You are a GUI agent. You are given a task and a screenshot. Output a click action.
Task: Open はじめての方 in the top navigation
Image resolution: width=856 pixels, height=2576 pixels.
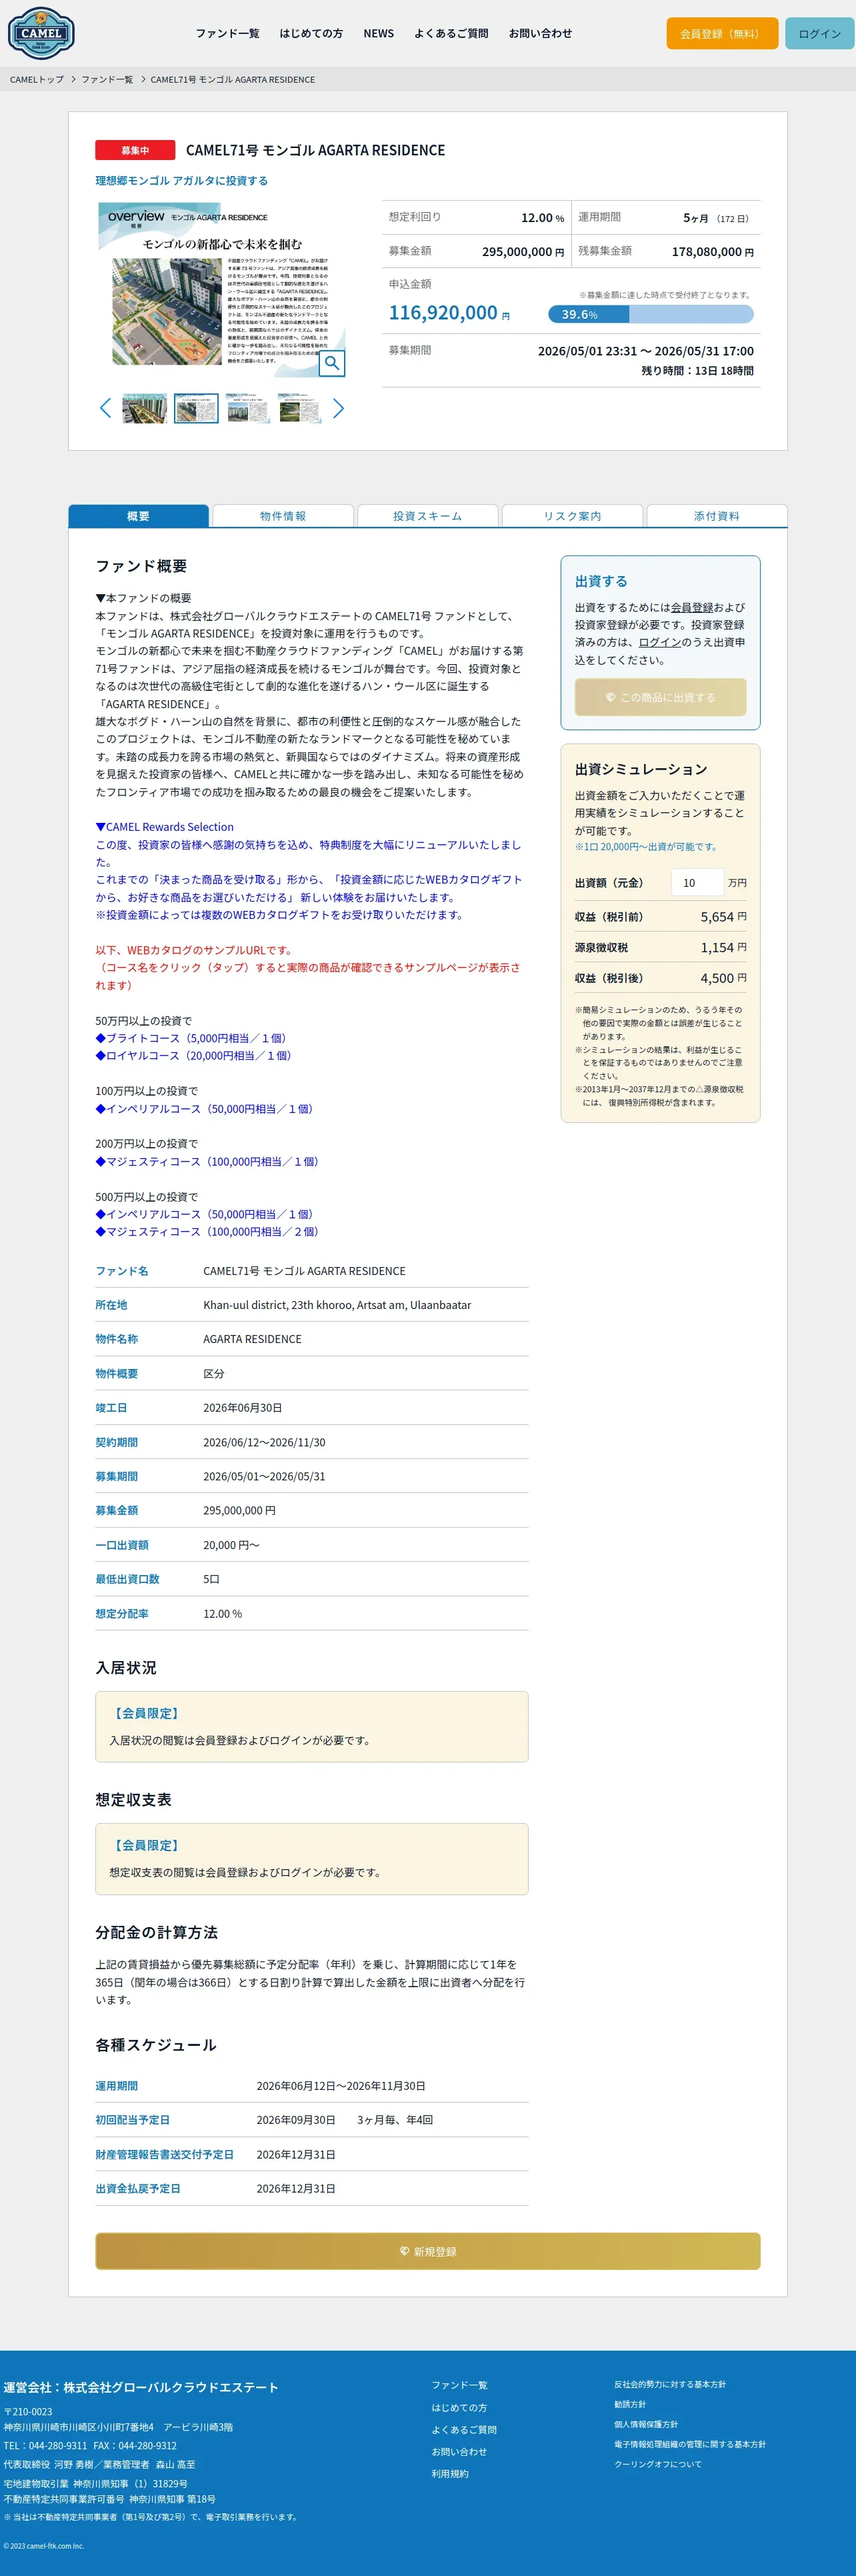click(x=311, y=33)
